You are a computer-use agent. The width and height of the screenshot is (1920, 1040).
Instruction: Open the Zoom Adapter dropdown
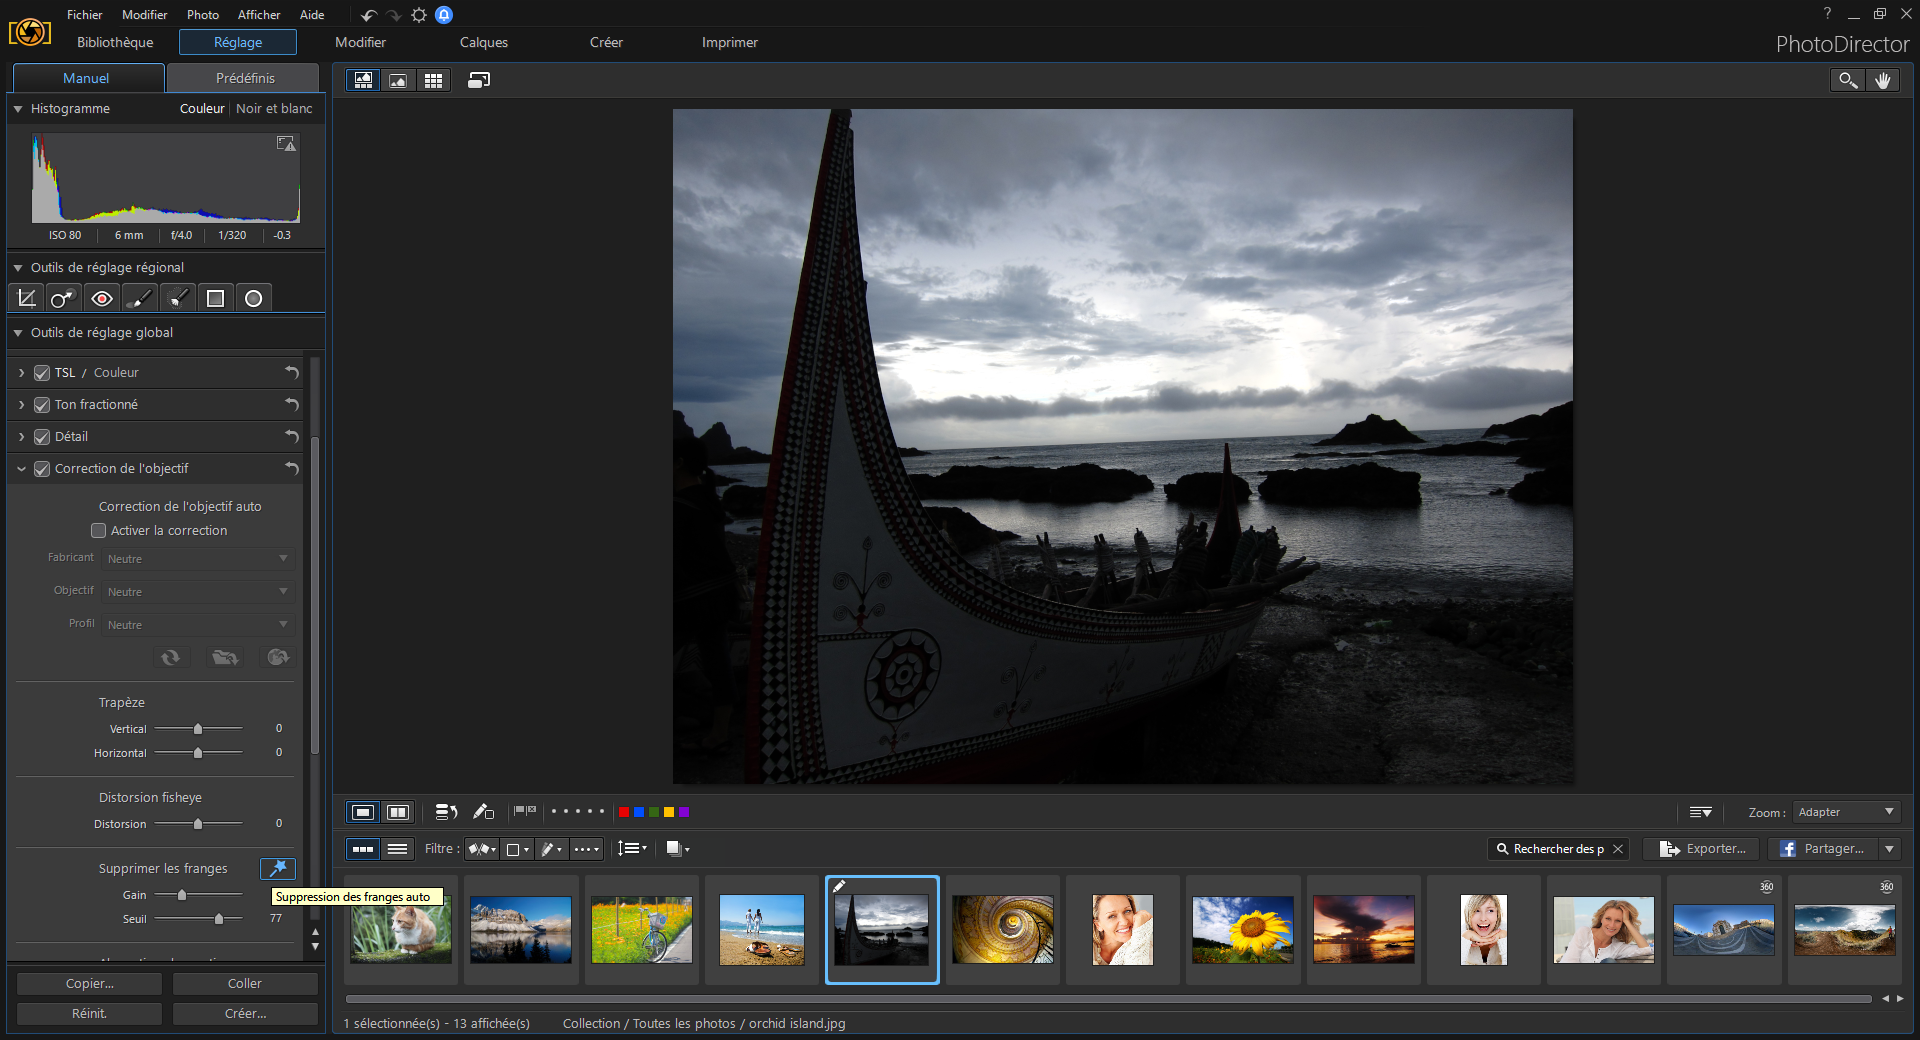pyautogui.click(x=1845, y=812)
